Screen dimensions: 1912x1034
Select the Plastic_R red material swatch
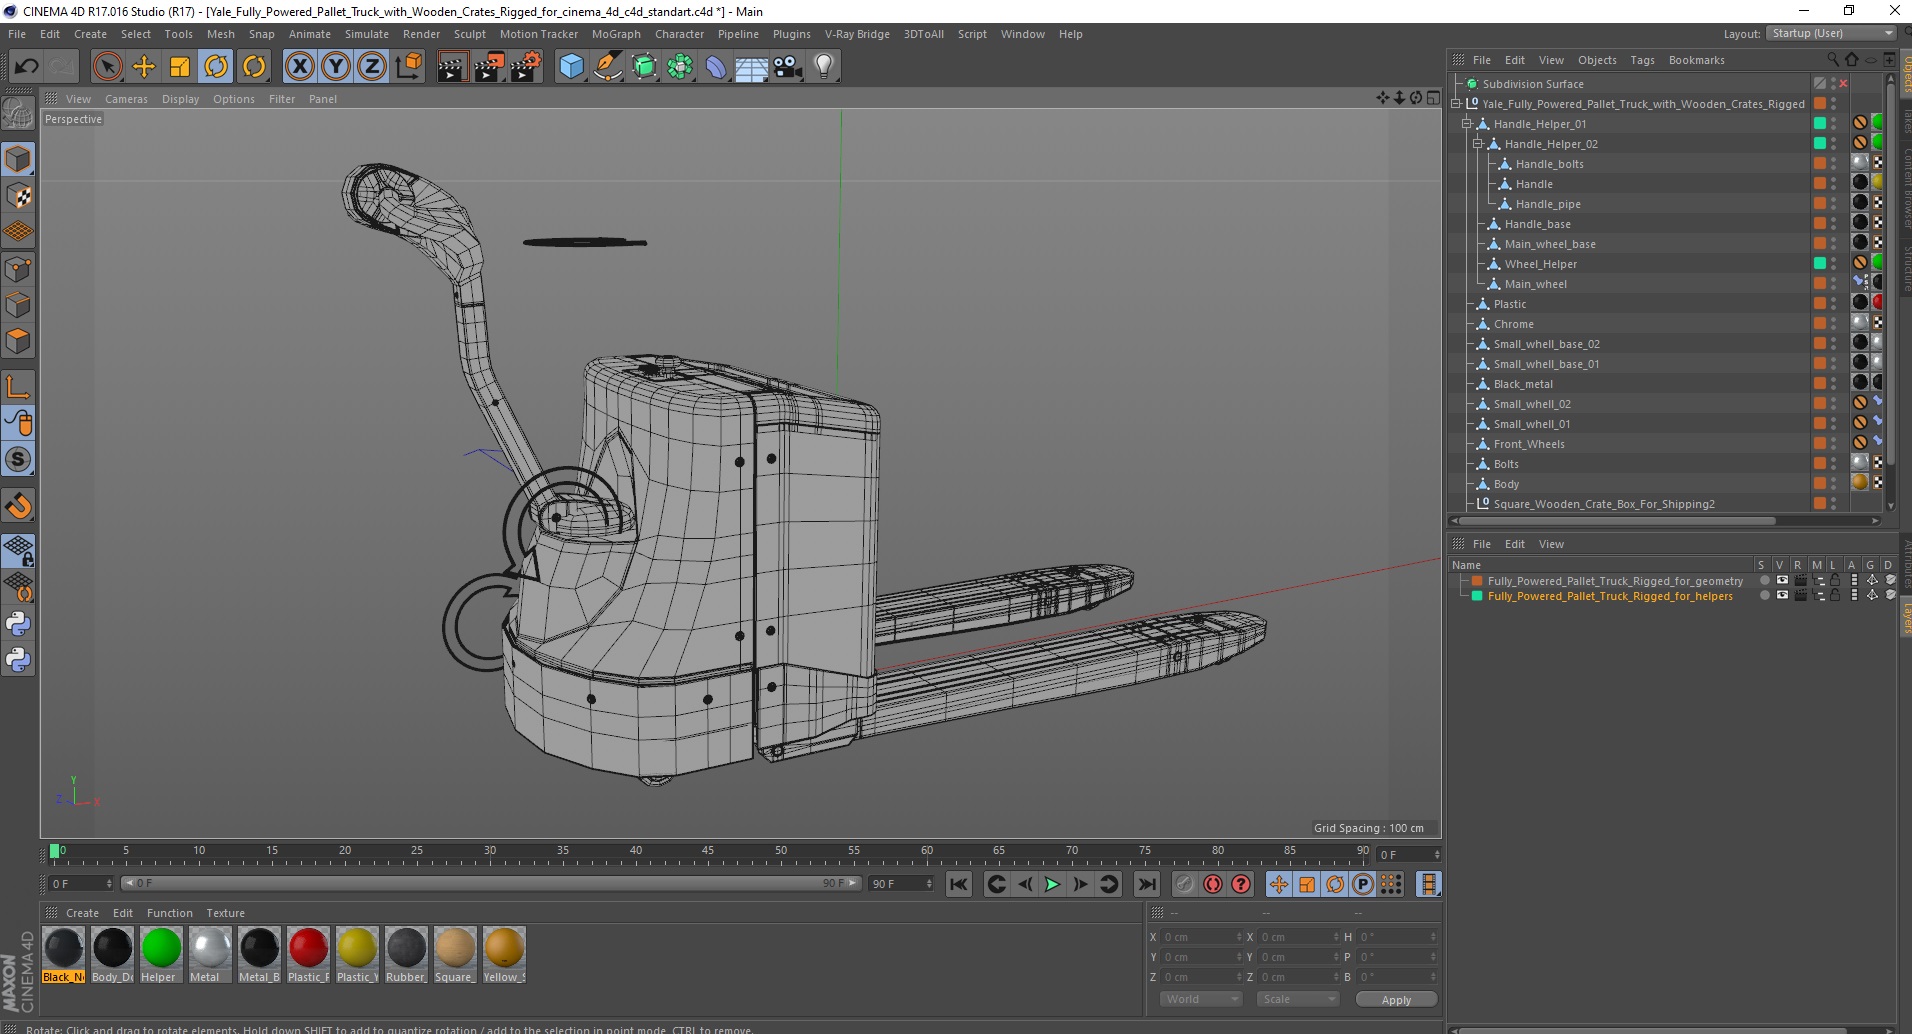pos(308,955)
